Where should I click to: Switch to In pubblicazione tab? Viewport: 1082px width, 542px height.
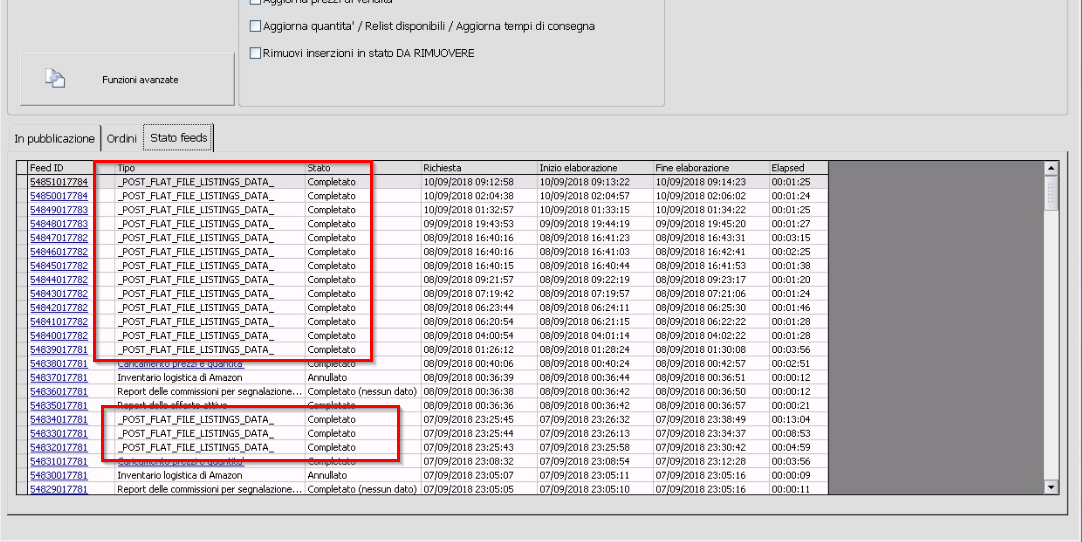pyautogui.click(x=55, y=138)
